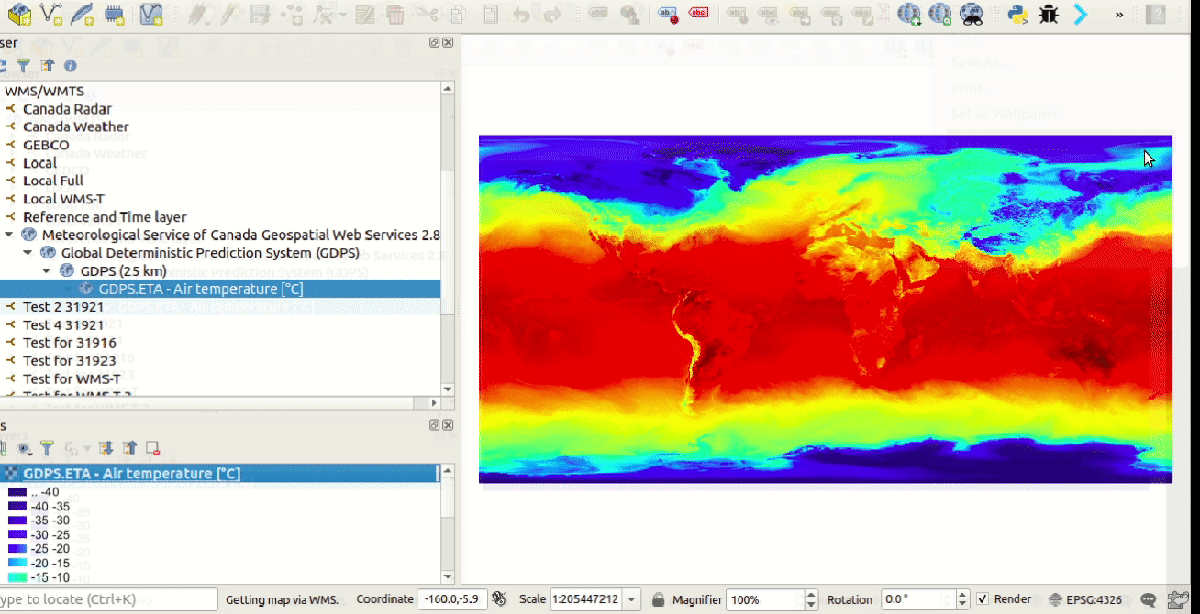Click the black bug plugin icon
Screen dimensions: 1200x614
(x=1049, y=14)
